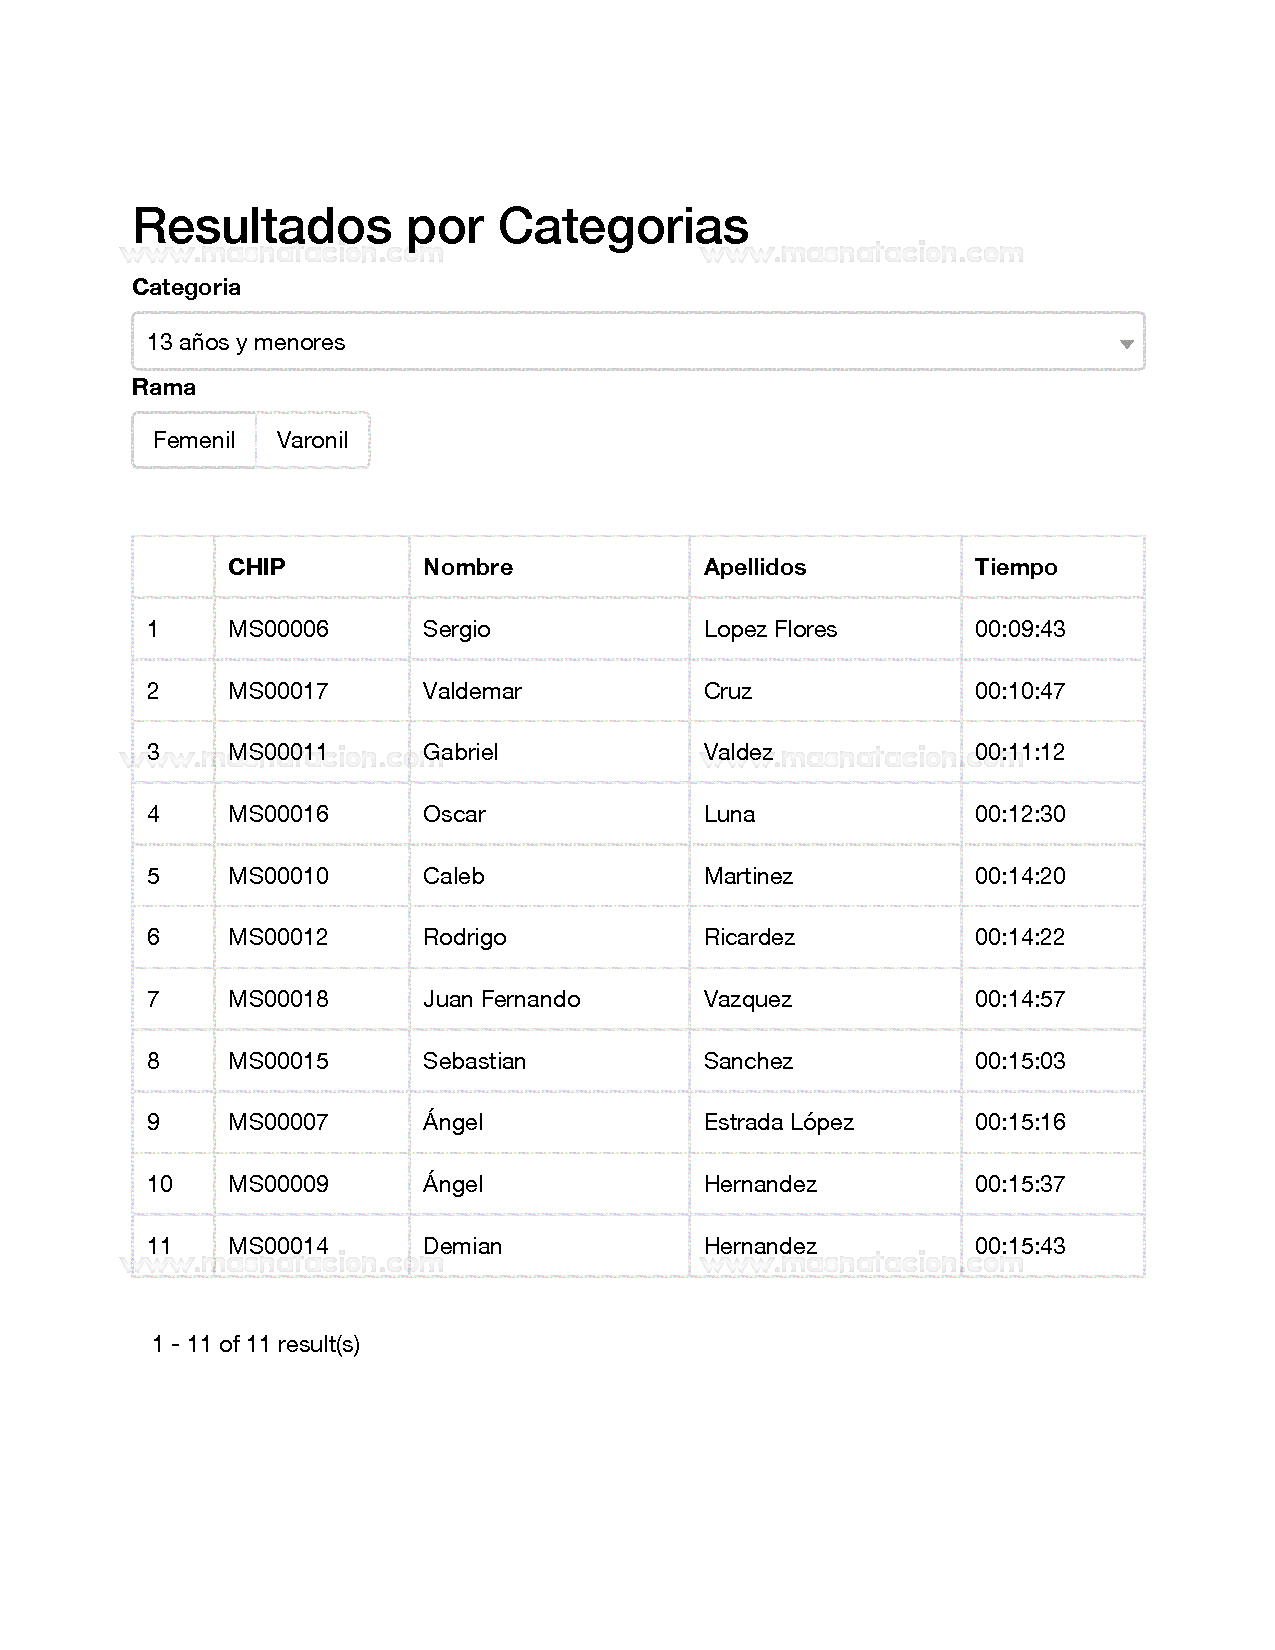Click the '1 - 11 of 11 result(s)' text
This screenshot has width=1275, height=1650.
point(256,1344)
